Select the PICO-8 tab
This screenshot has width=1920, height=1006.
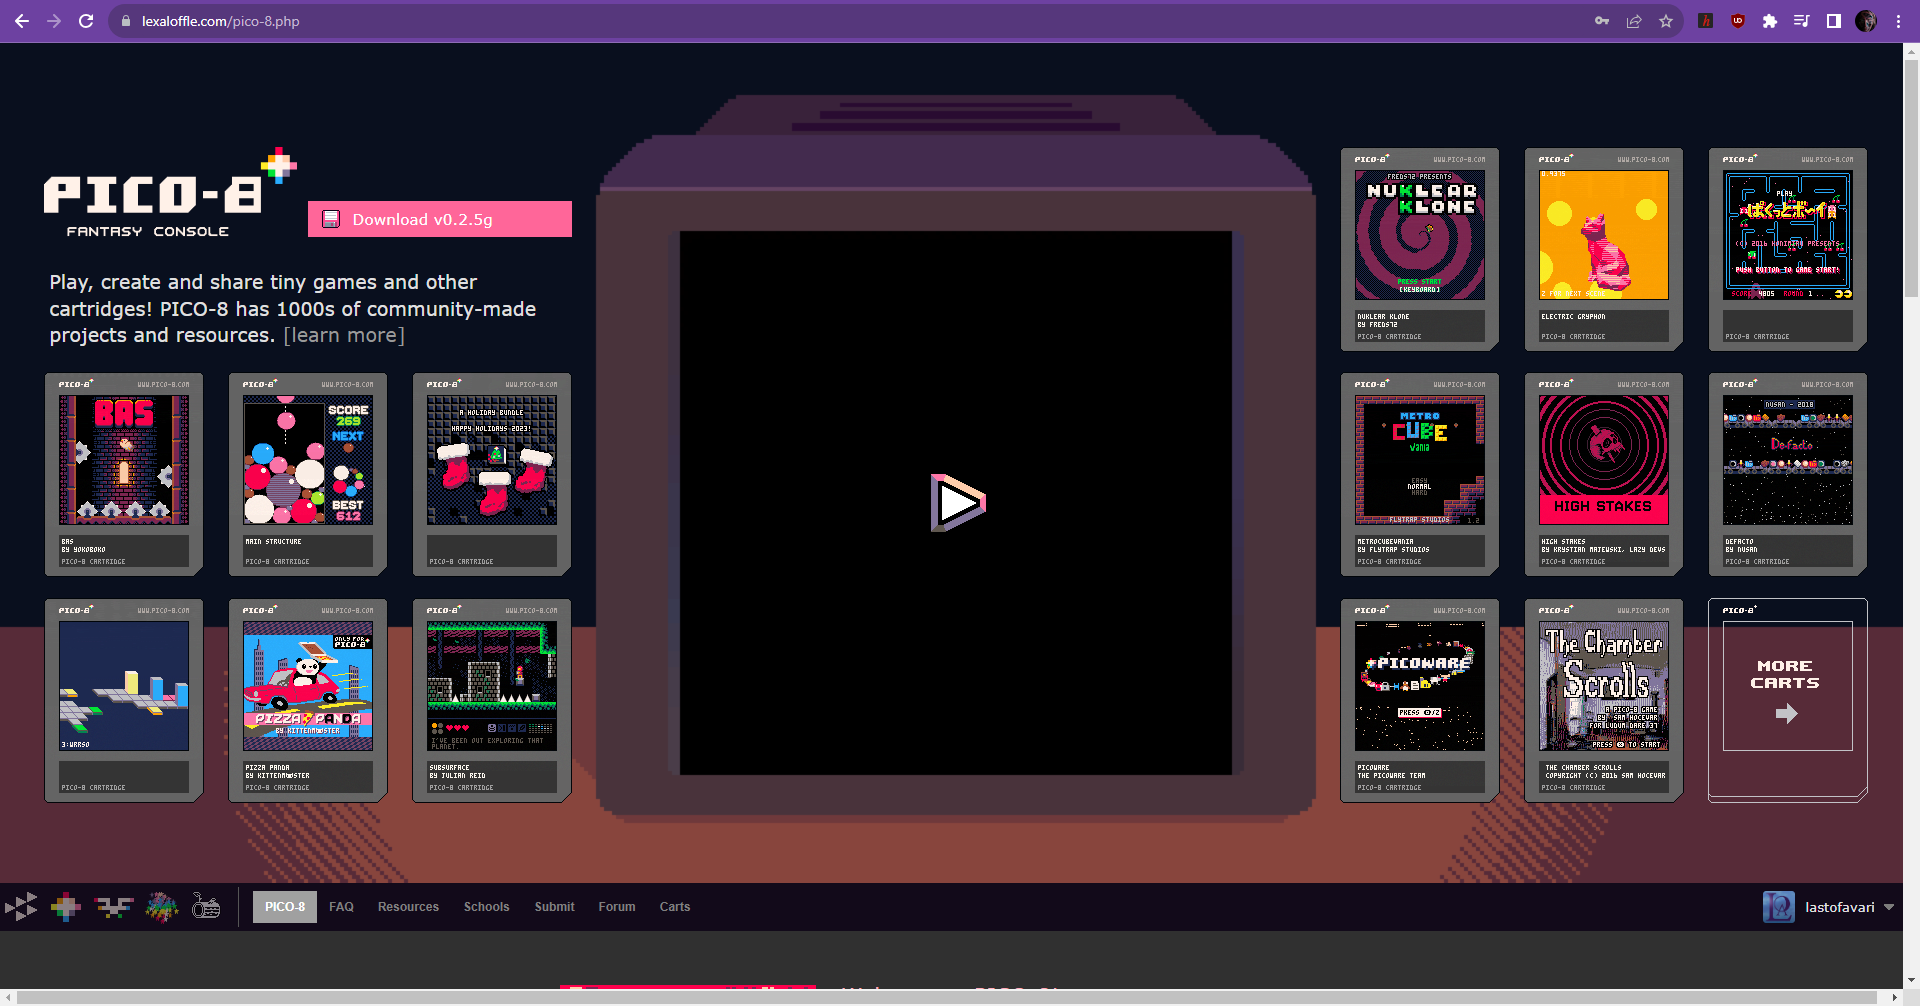pyautogui.click(x=285, y=907)
